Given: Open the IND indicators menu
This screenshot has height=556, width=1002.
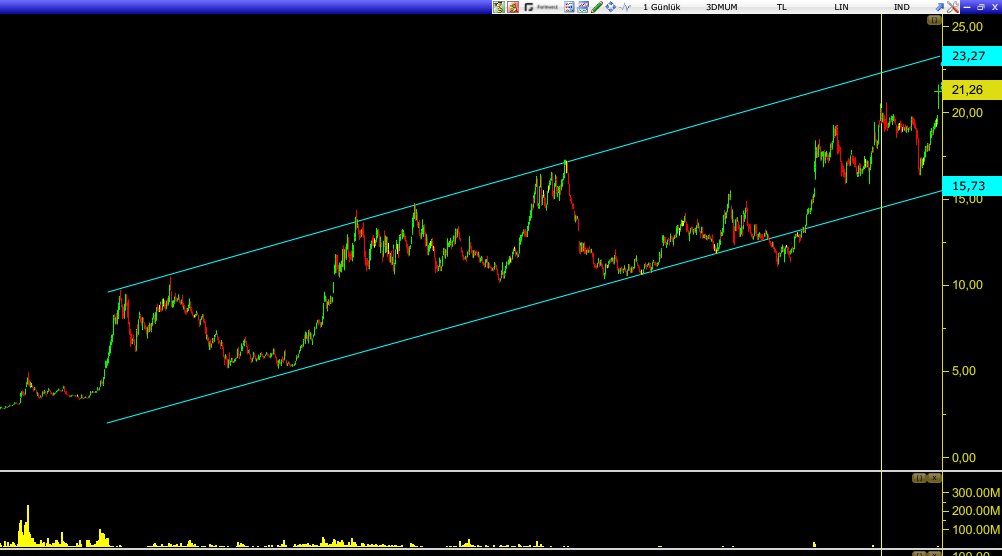Looking at the screenshot, I should 902,7.
